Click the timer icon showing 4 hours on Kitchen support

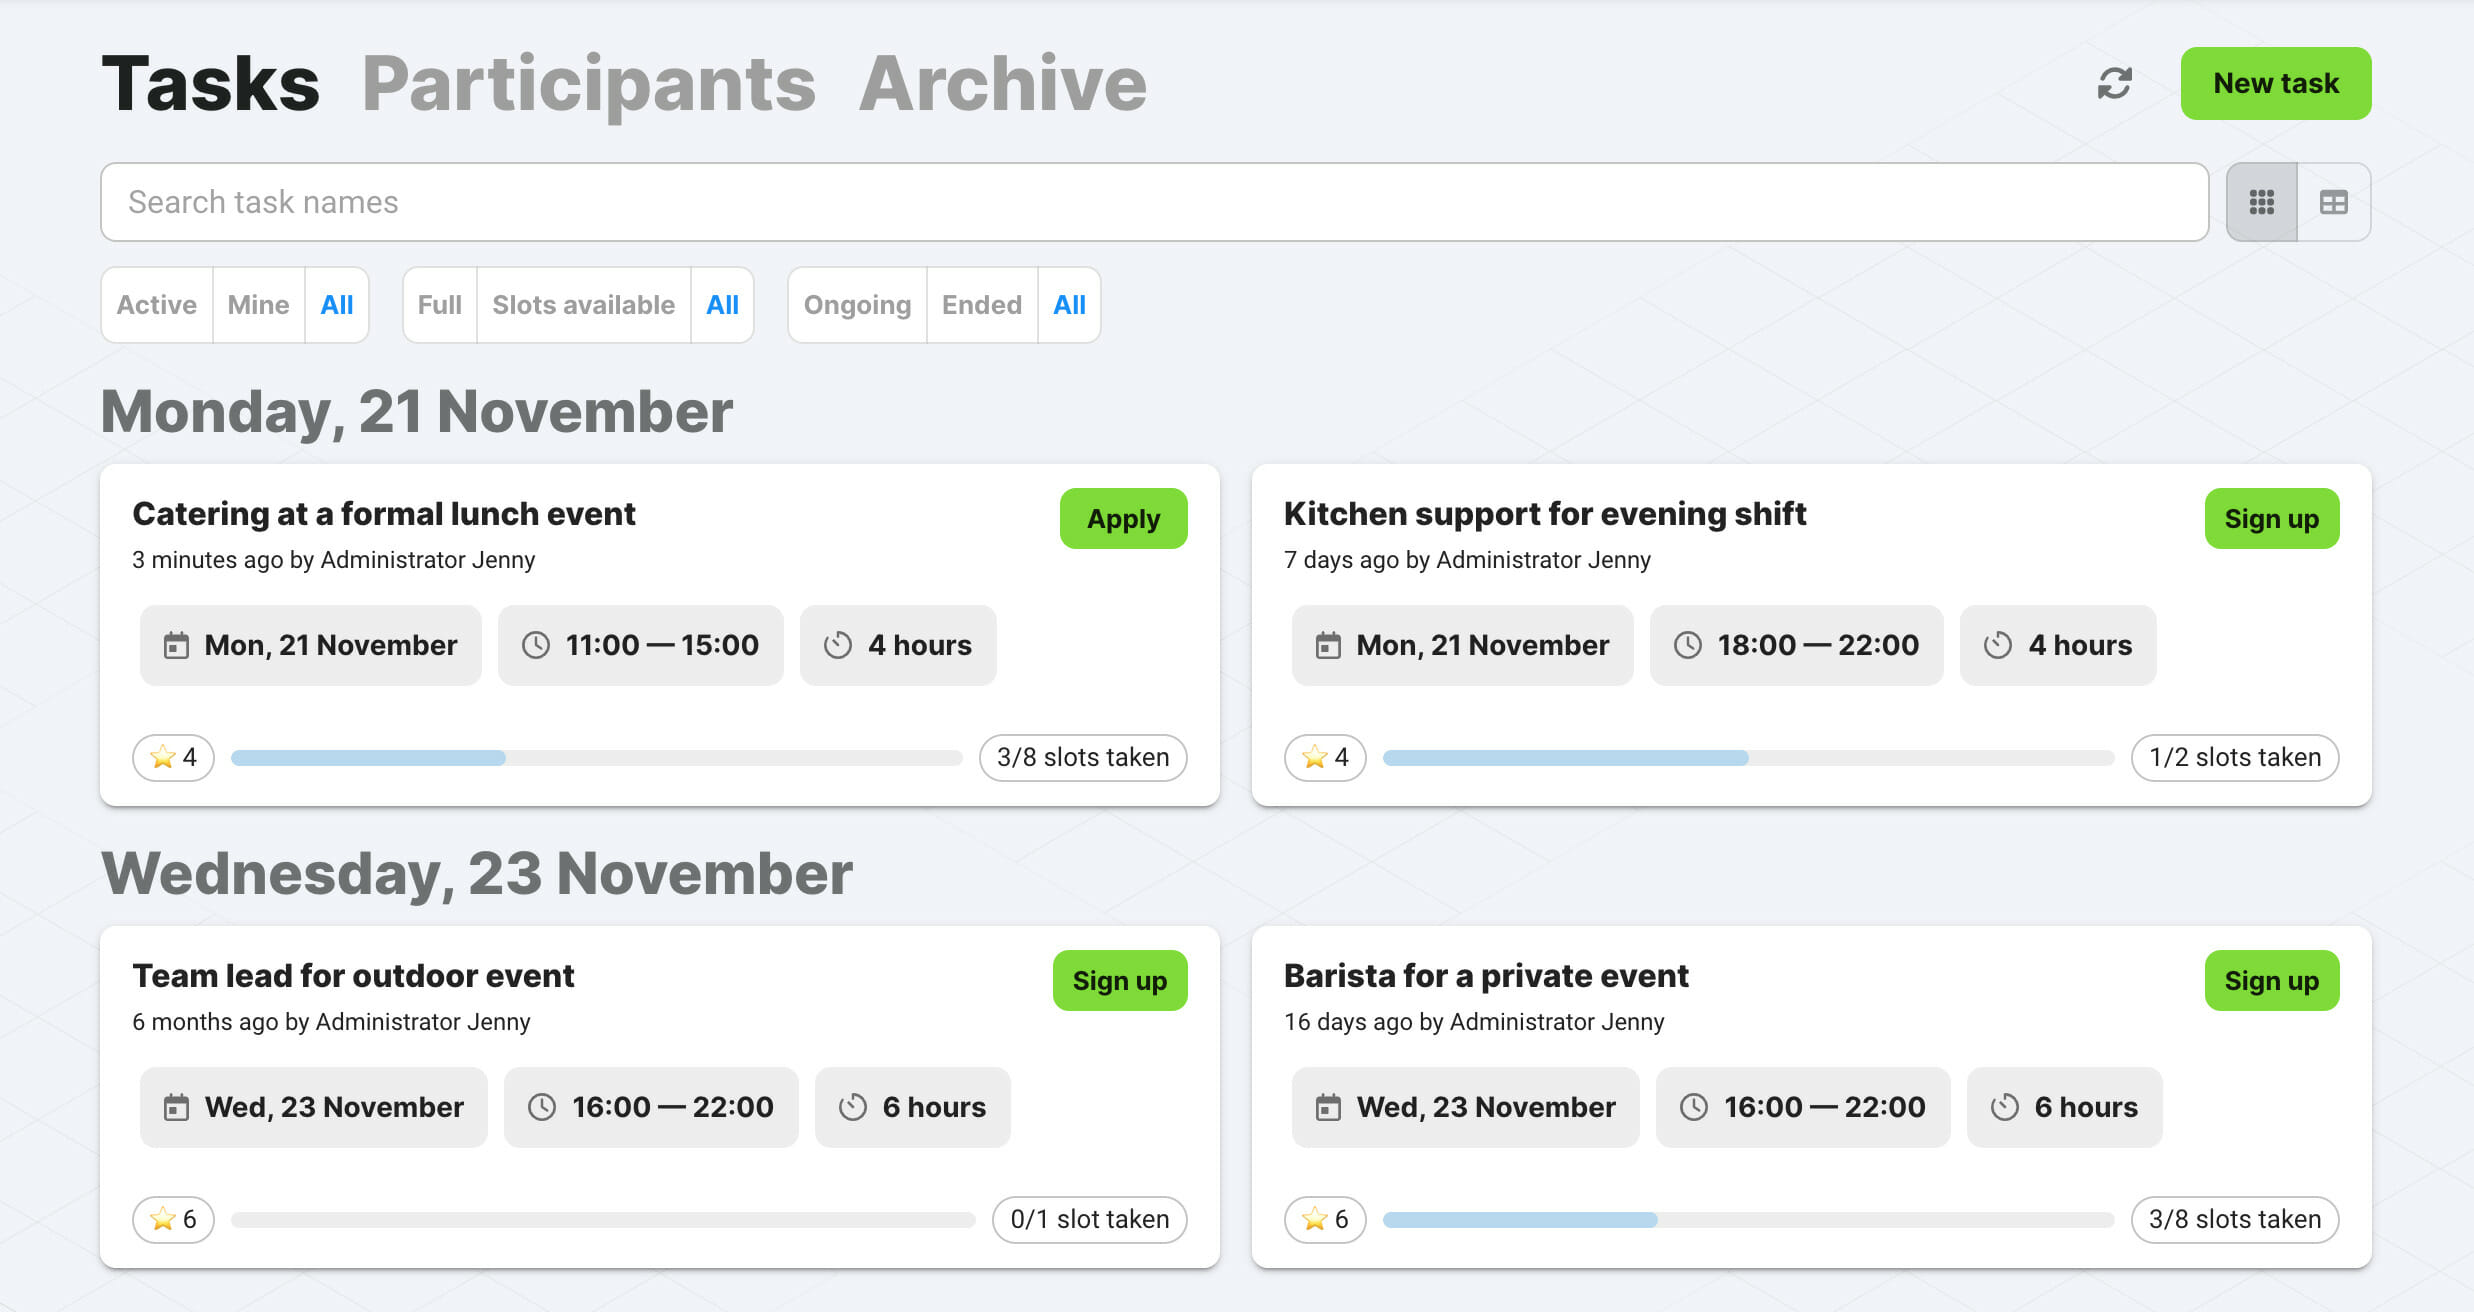tap(1996, 645)
